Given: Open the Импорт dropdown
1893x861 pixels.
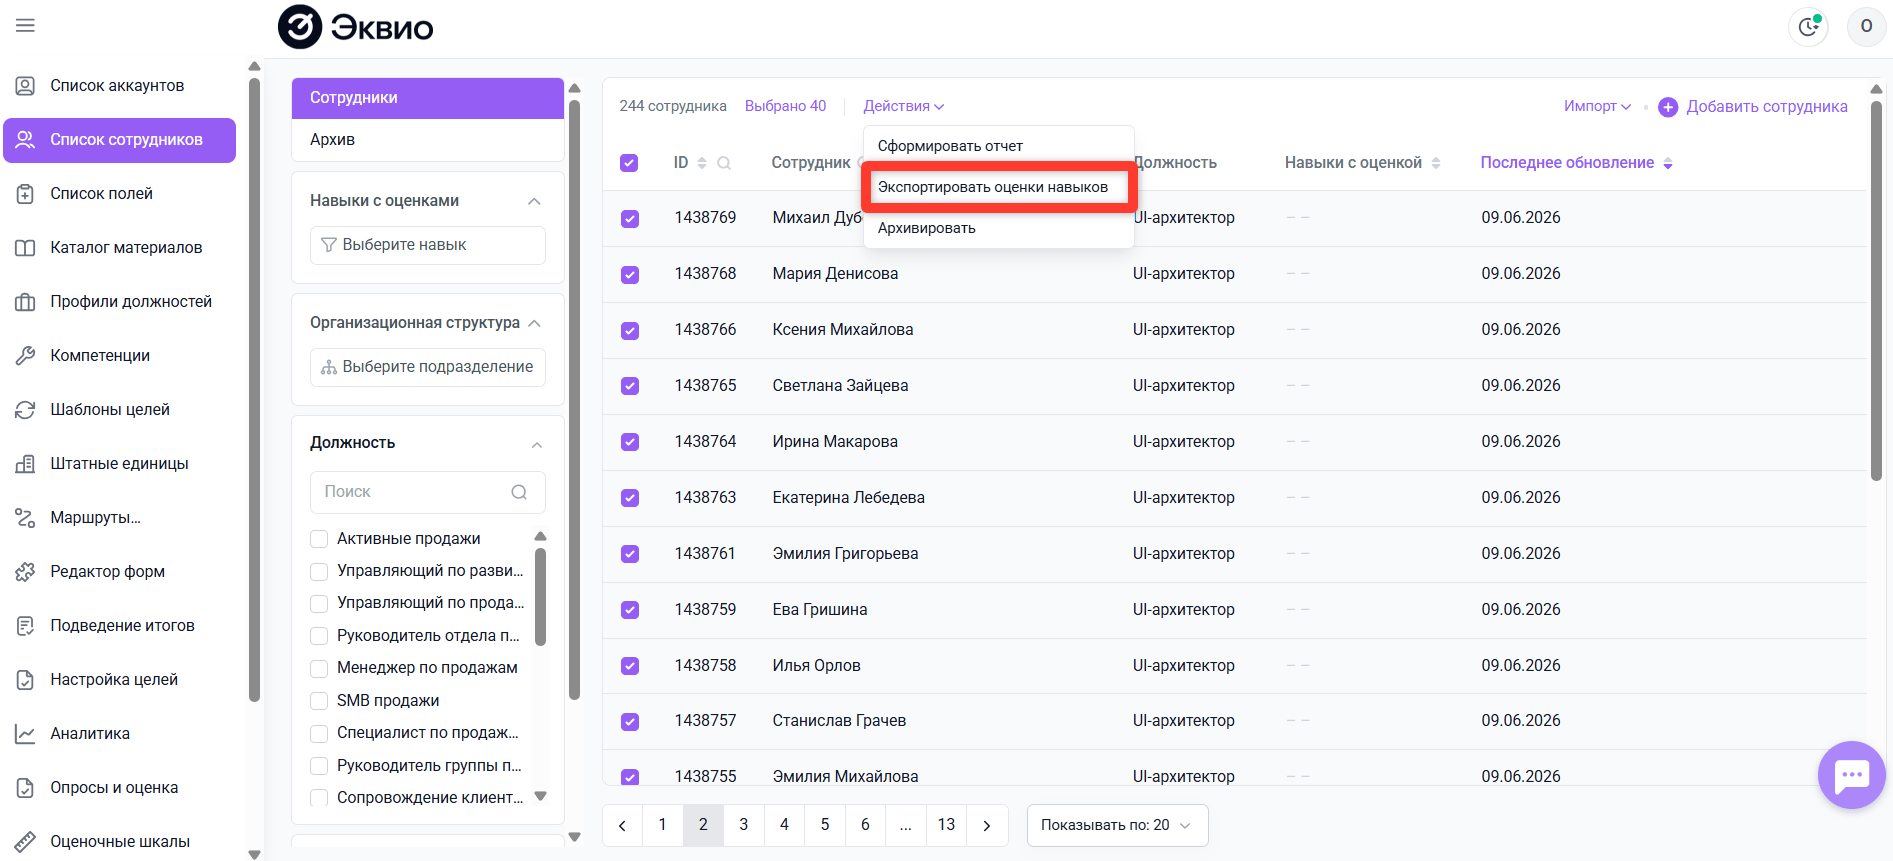Looking at the screenshot, I should click(1597, 106).
